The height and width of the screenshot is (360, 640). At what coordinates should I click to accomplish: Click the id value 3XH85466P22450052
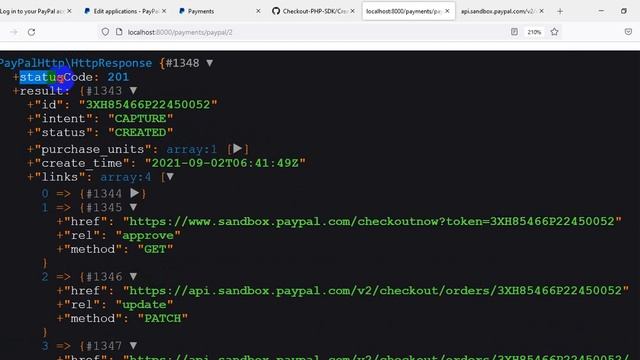[x=148, y=105]
